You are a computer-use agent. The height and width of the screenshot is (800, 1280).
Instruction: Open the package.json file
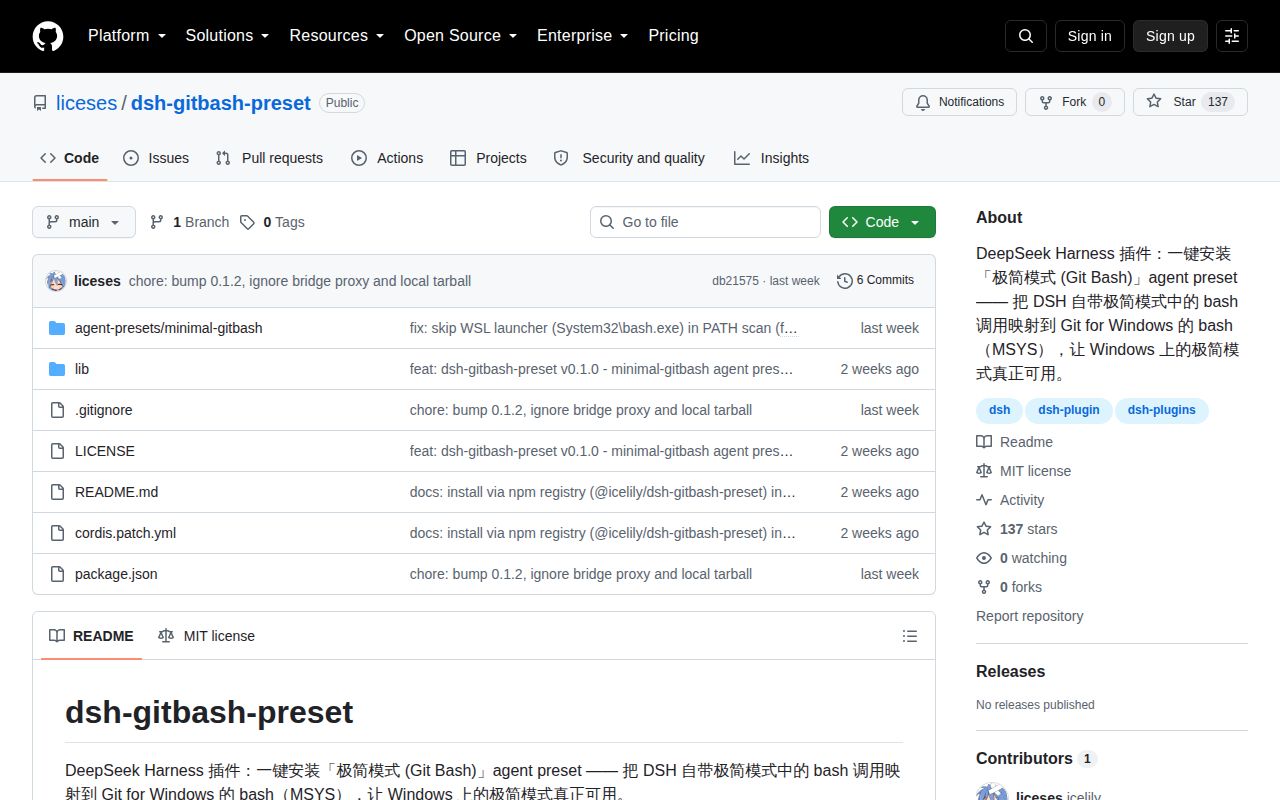[x=116, y=574]
